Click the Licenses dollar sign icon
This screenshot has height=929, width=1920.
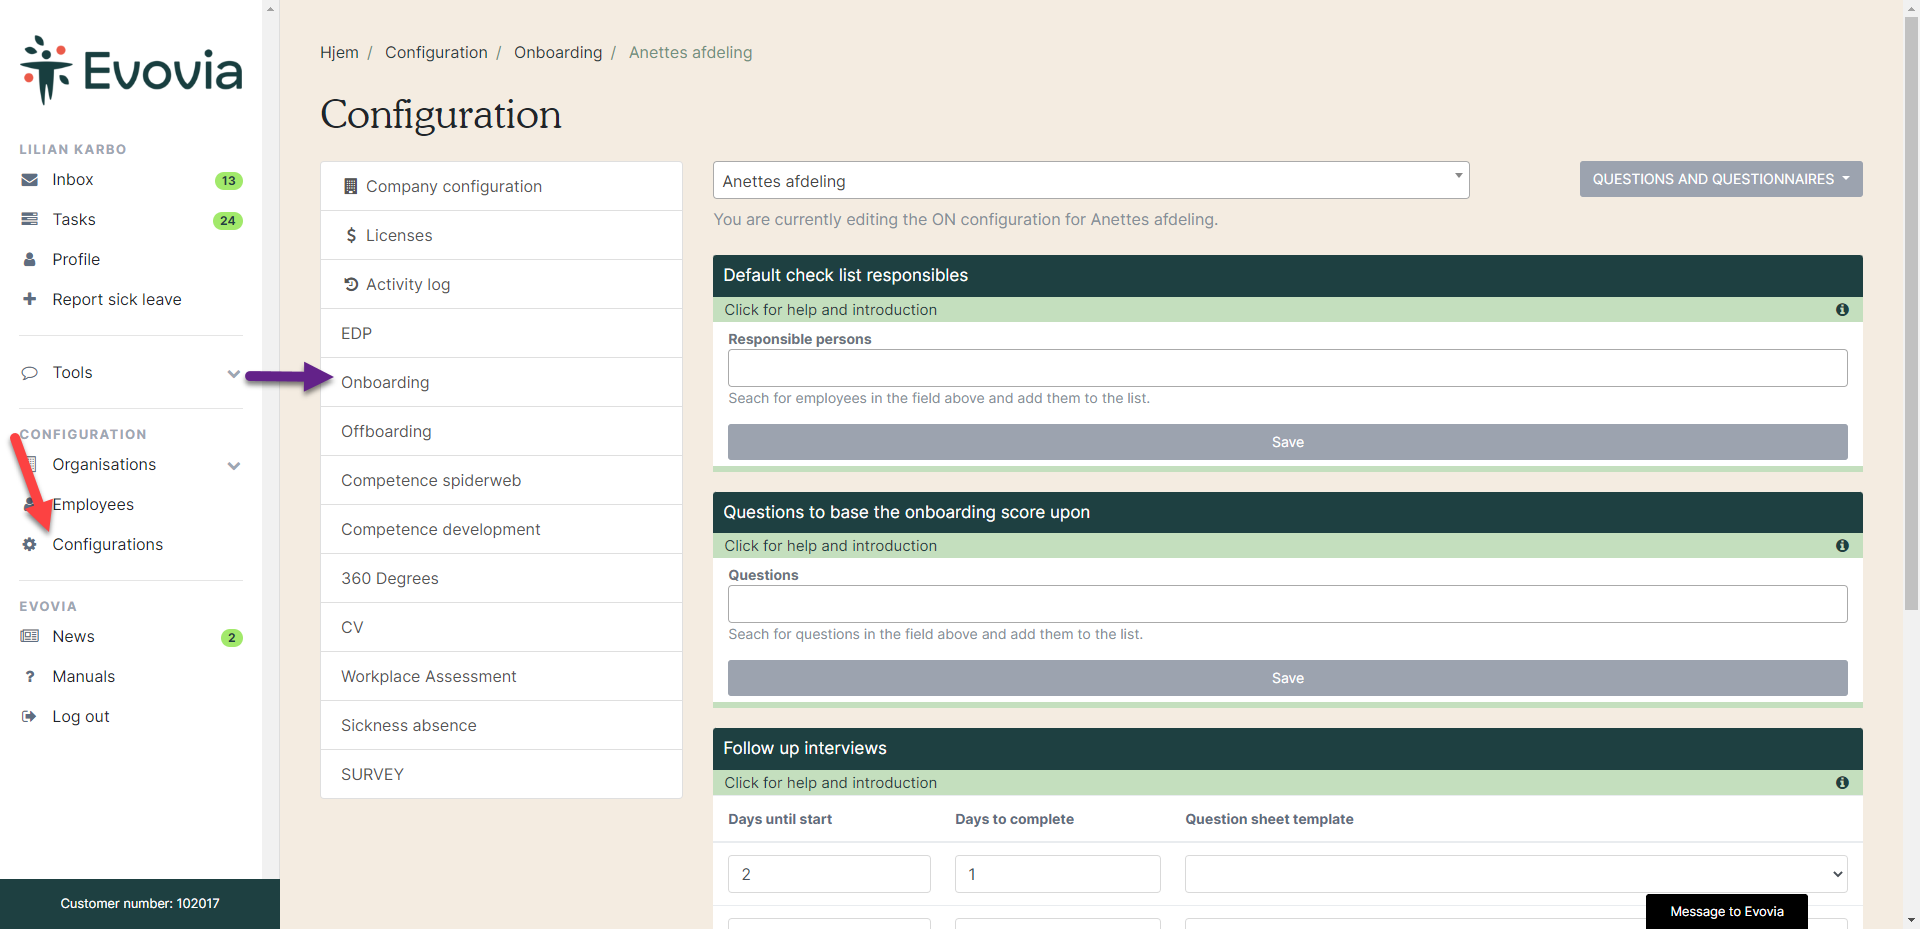coord(351,235)
